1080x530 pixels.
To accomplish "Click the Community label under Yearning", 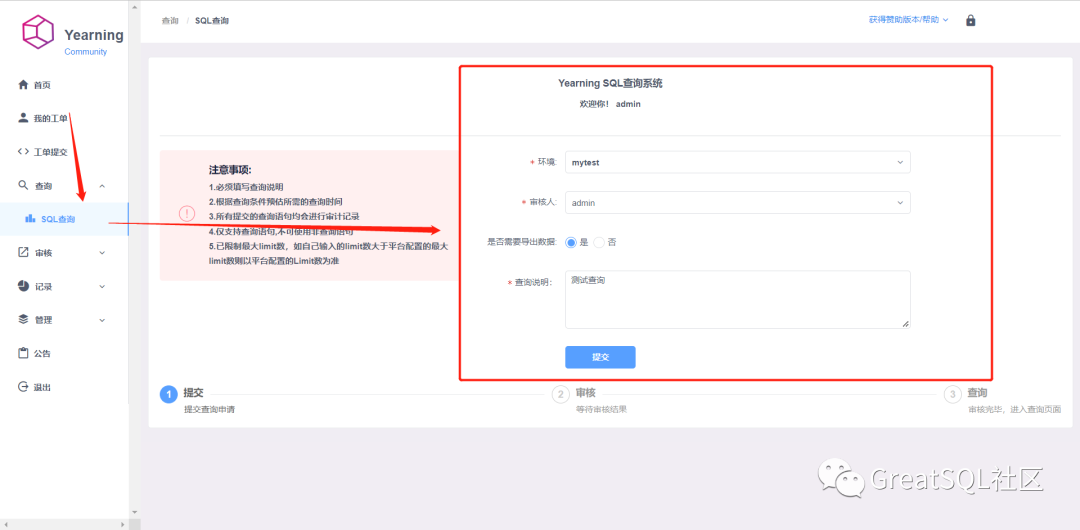I will pyautogui.click(x=85, y=52).
